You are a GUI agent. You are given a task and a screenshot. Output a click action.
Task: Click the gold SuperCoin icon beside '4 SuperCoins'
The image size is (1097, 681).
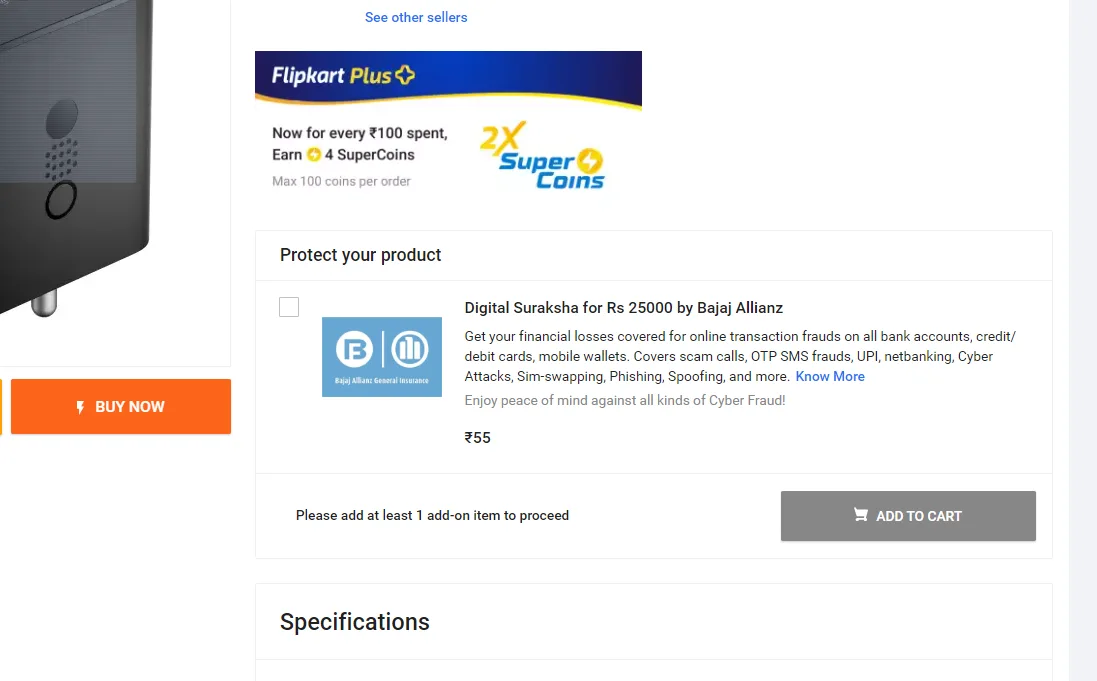click(x=314, y=155)
